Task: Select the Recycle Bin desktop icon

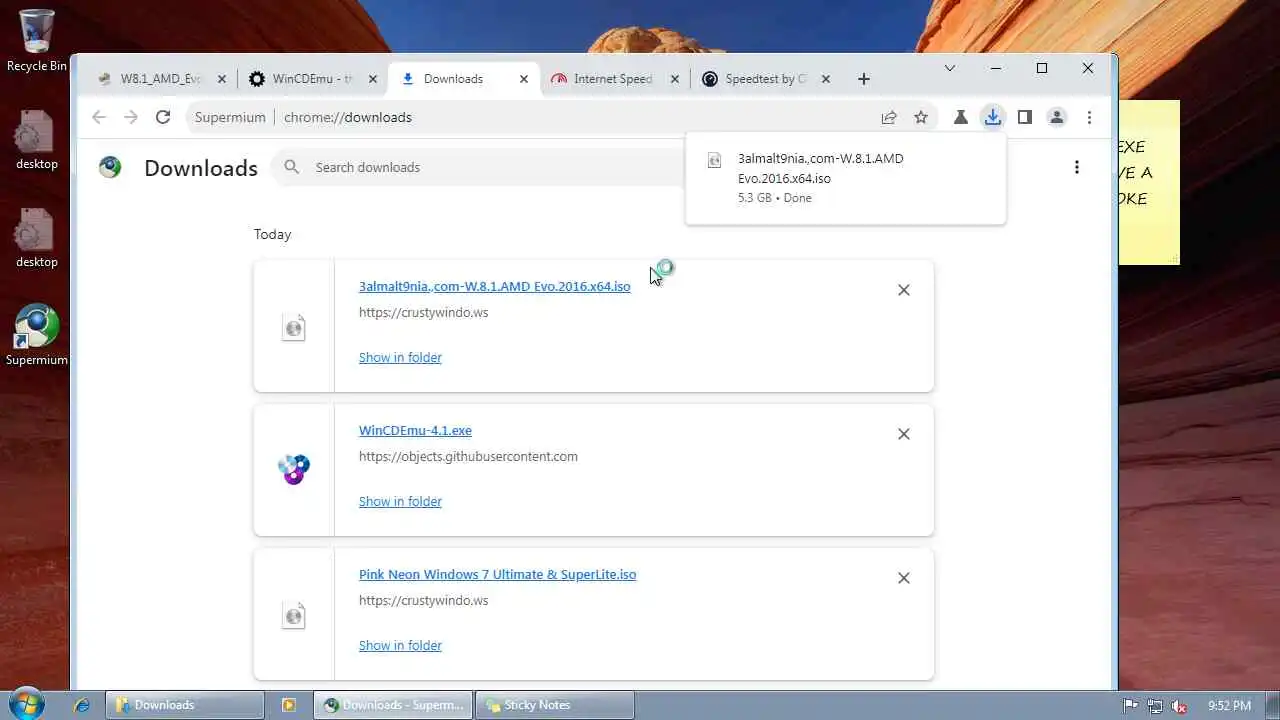Action: pos(37,41)
